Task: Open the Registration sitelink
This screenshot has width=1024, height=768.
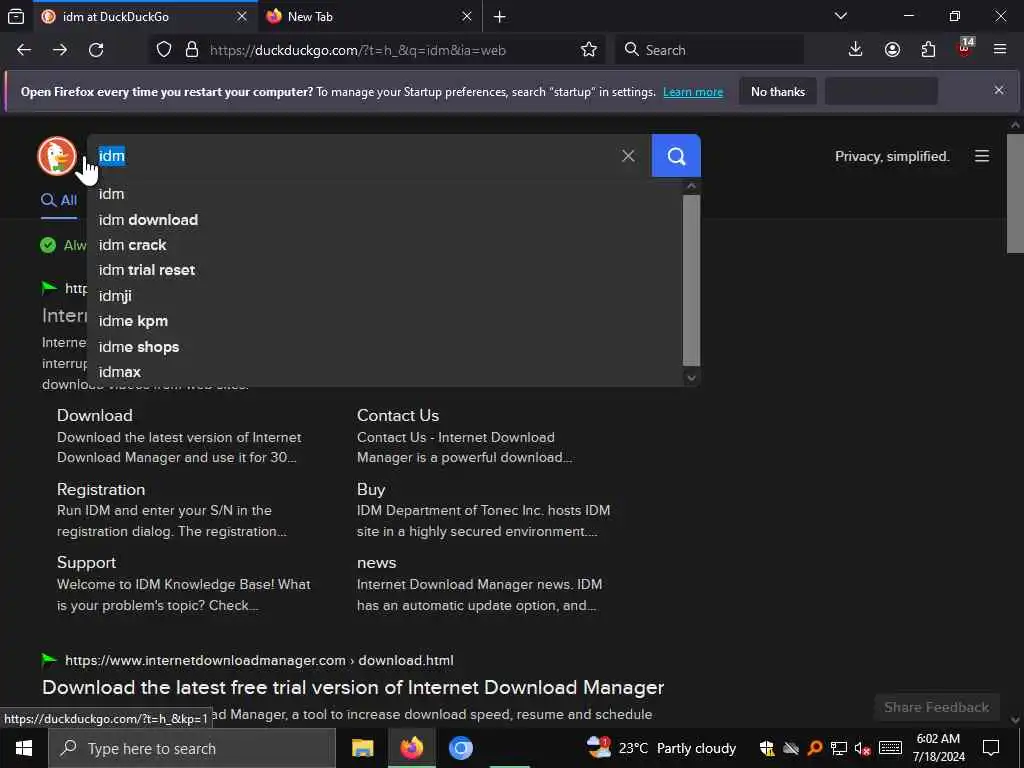Action: 101,489
